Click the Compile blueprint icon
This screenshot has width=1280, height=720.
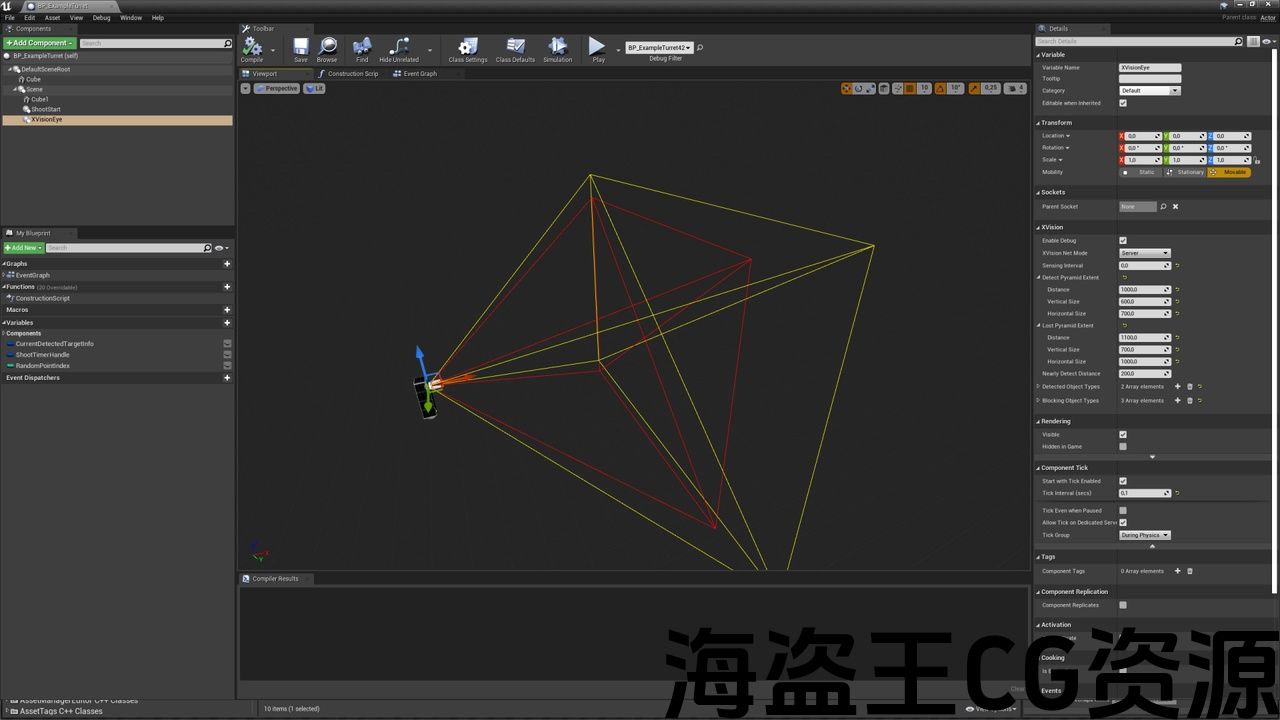click(x=252, y=47)
